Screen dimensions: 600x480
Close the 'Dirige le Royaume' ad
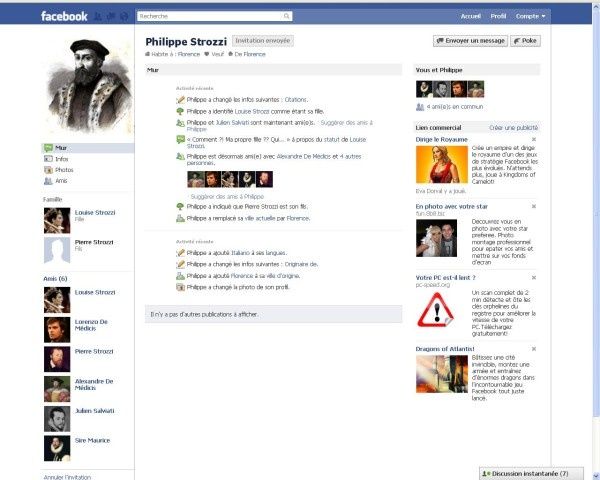[x=534, y=139]
